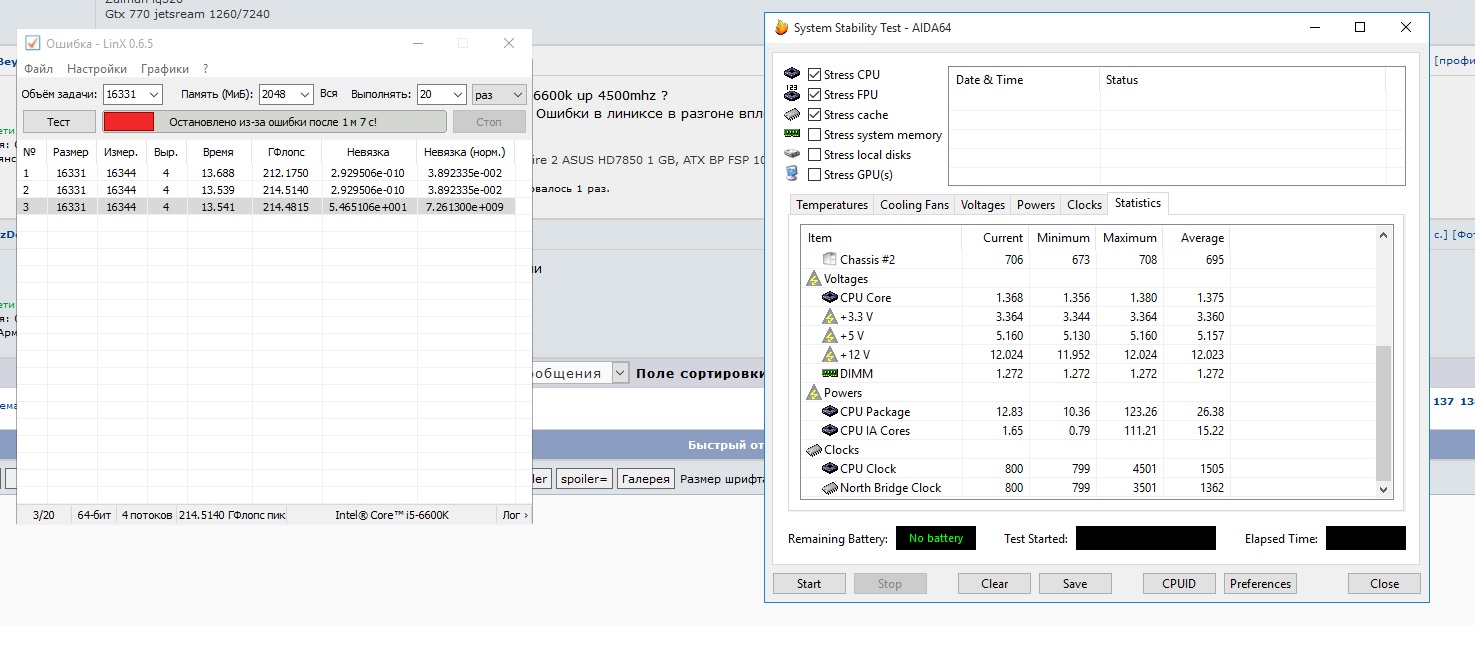The image size is (1475, 648).
Task: Open Preferences in AIDA64
Action: pyautogui.click(x=1260, y=584)
